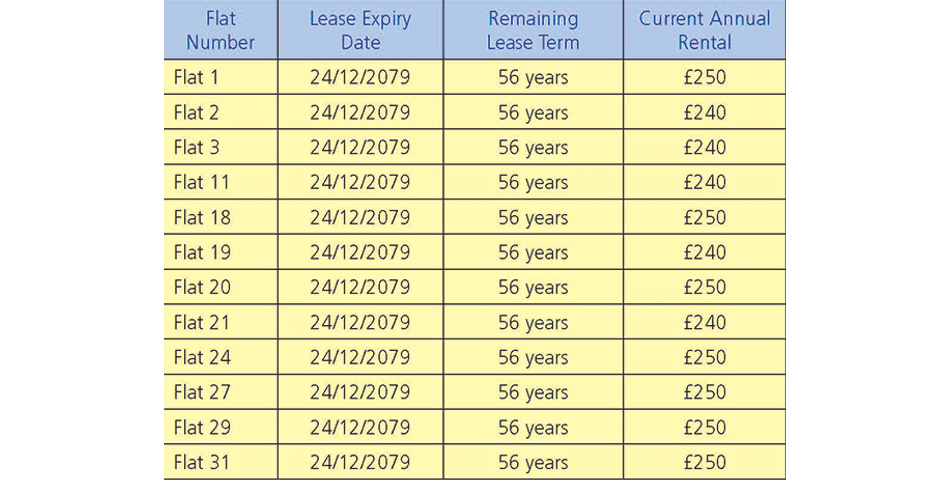Select the Flat 2 row label

click(221, 112)
